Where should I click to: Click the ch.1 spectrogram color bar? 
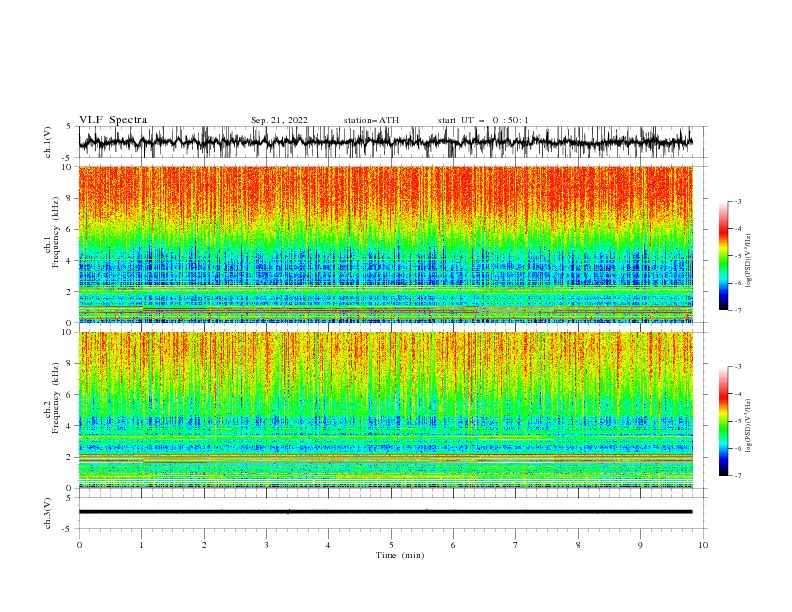pos(723,255)
